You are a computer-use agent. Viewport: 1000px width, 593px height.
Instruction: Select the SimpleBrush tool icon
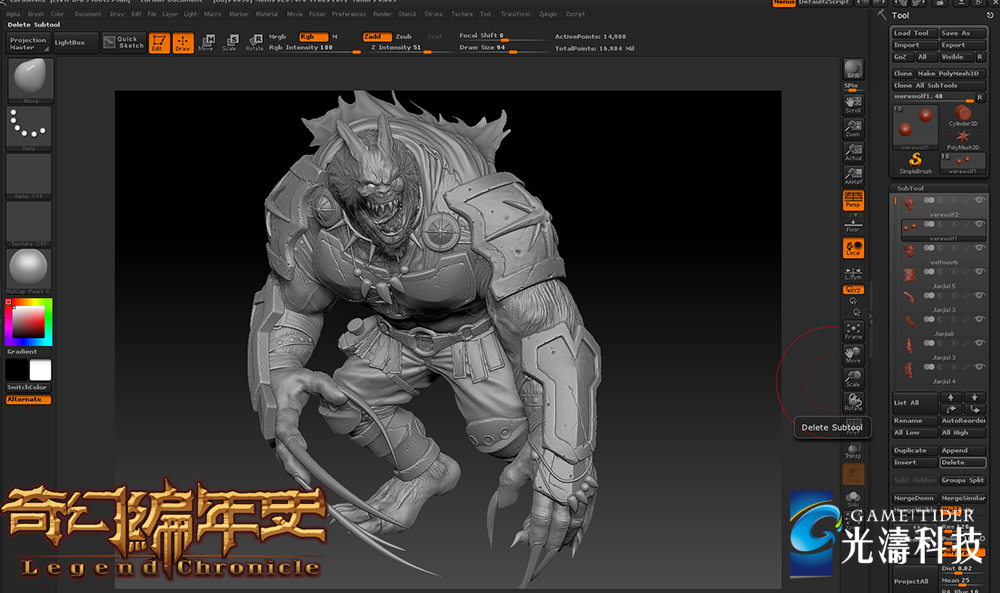[915, 162]
